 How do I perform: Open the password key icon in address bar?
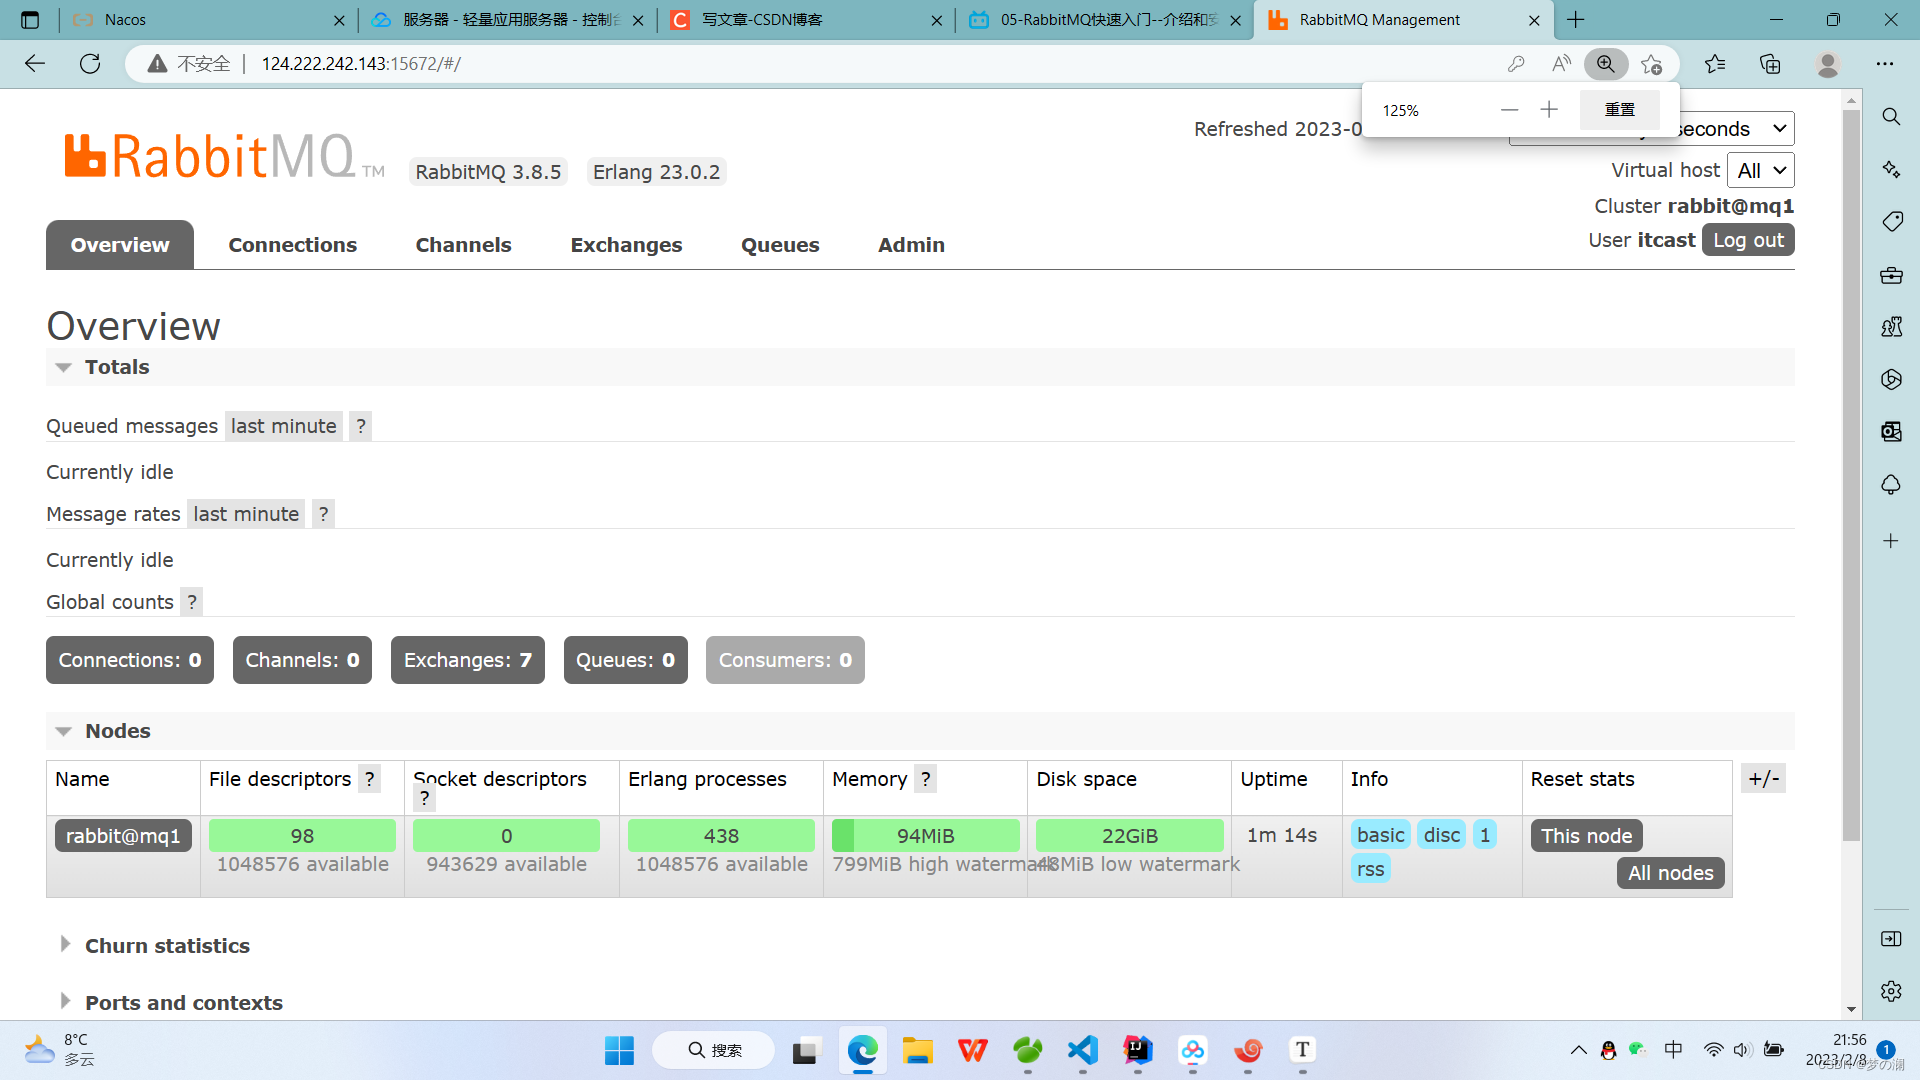pos(1516,64)
